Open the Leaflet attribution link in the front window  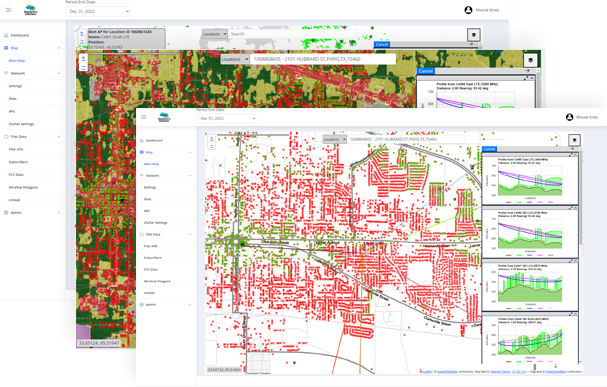[427, 372]
